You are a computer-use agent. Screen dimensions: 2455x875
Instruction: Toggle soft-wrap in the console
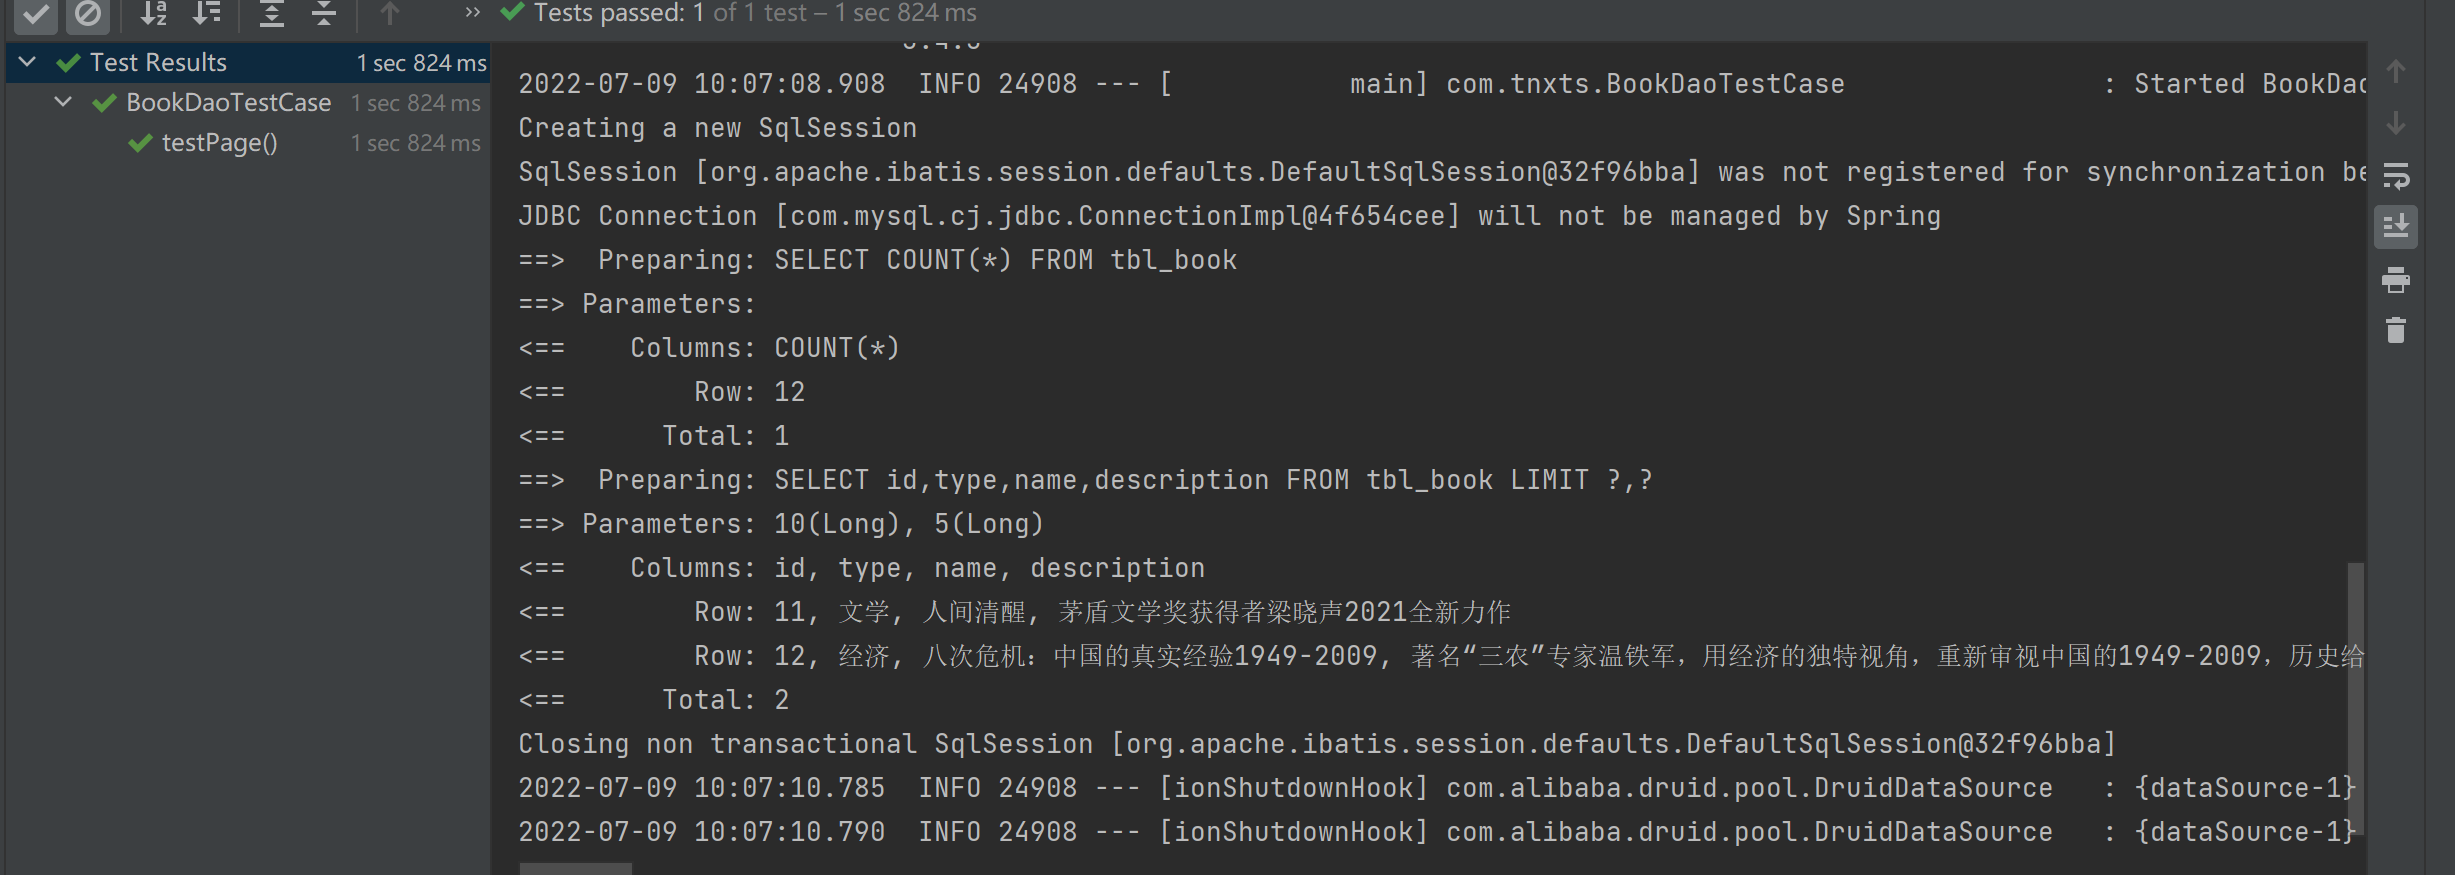click(2396, 176)
